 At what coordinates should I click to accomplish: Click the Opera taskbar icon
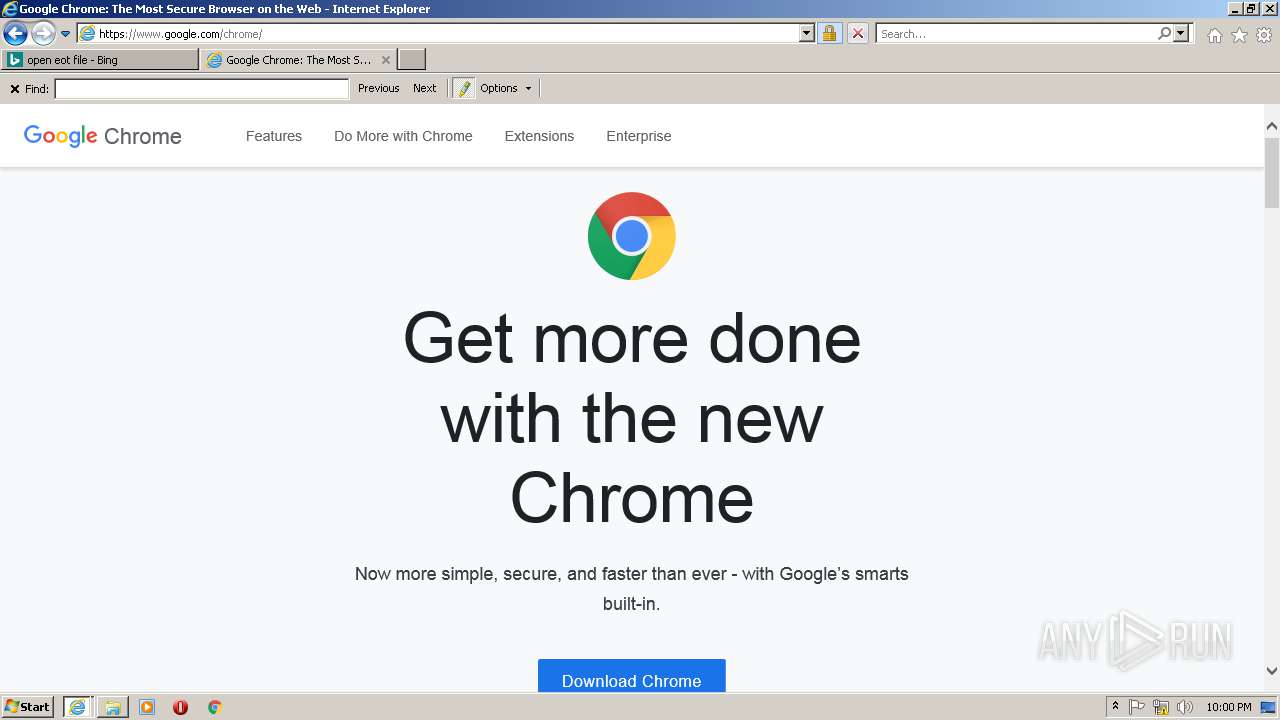tap(181, 707)
